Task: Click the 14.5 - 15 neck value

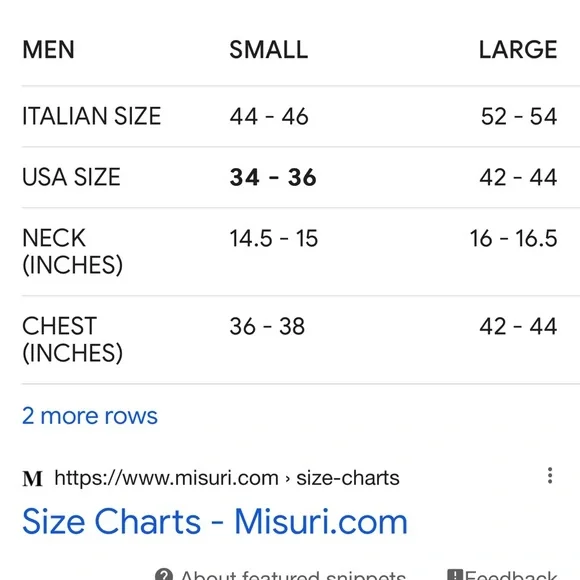Action: click(x=274, y=238)
